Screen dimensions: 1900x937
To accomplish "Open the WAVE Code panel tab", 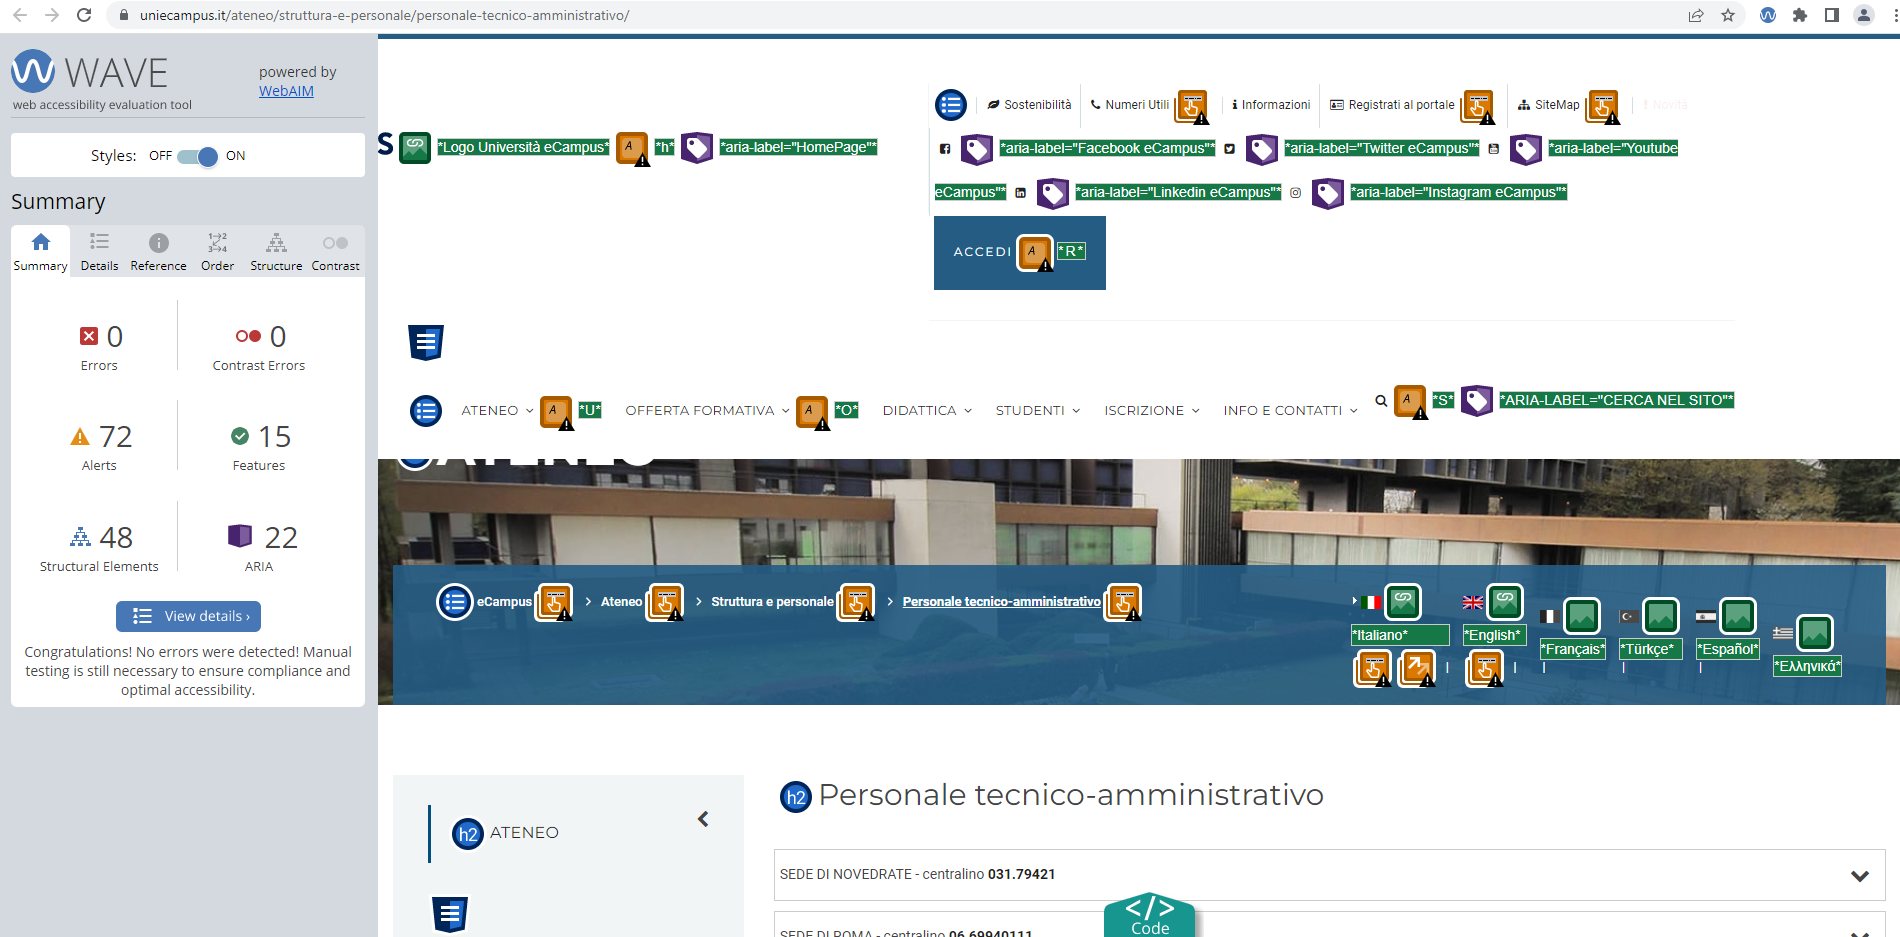I will 1149,915.
